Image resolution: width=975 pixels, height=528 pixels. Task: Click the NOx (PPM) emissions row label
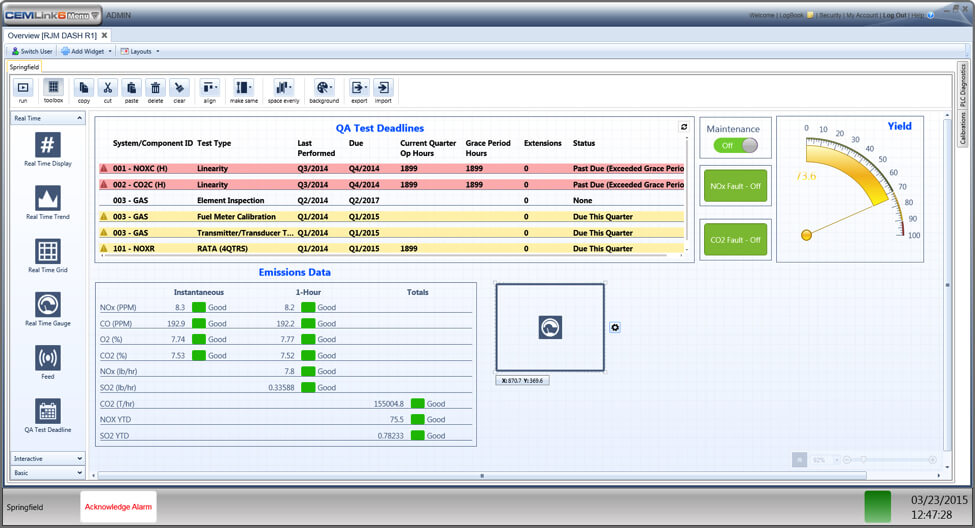click(118, 307)
